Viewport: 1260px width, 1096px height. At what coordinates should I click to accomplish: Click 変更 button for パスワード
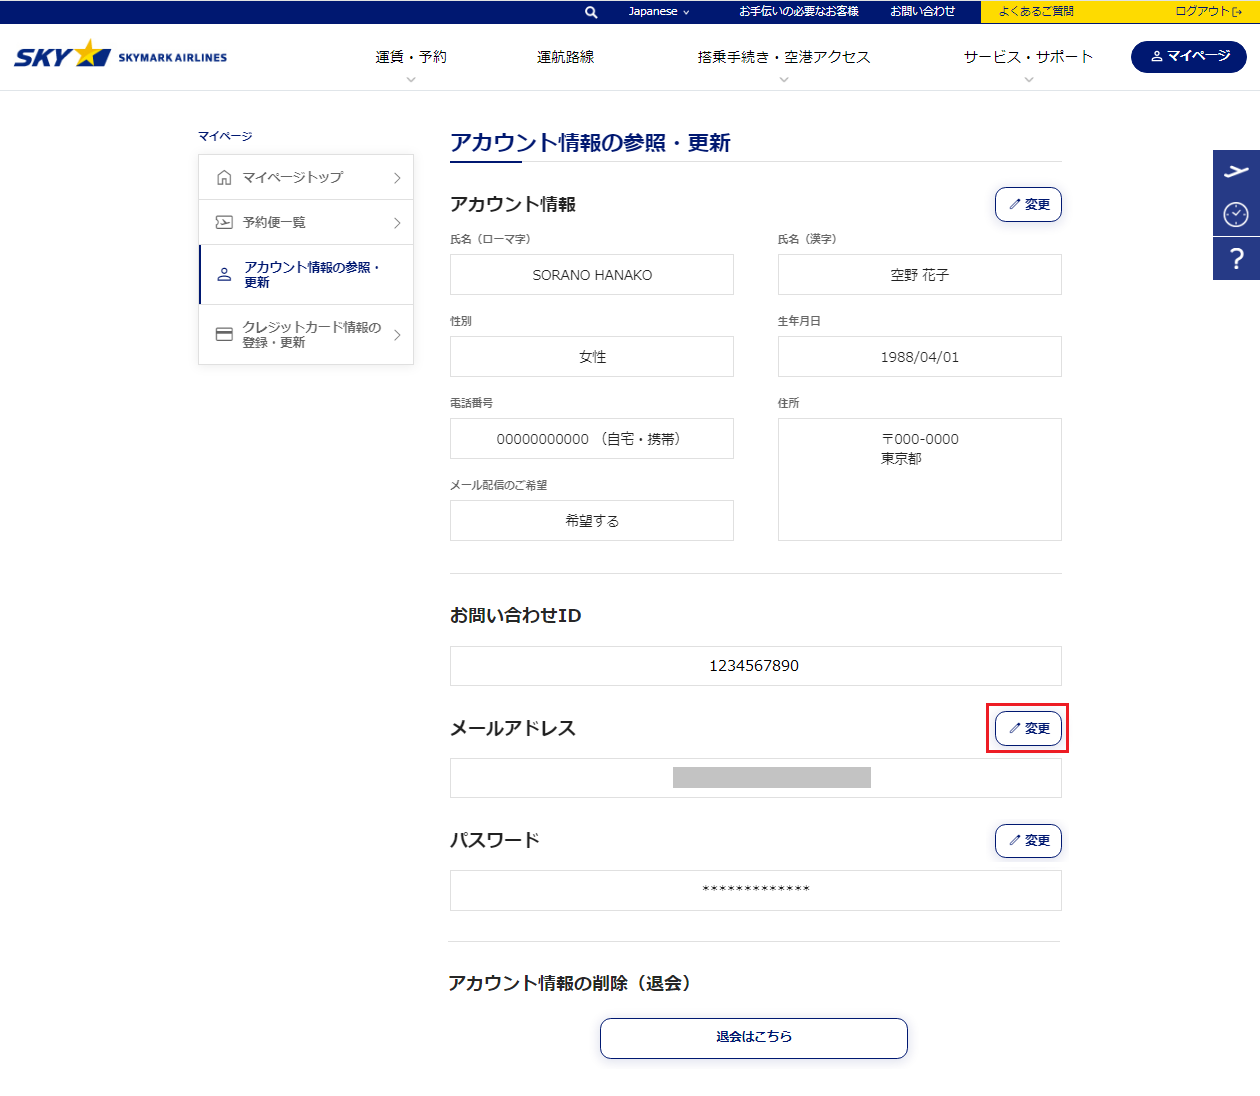pos(1028,841)
